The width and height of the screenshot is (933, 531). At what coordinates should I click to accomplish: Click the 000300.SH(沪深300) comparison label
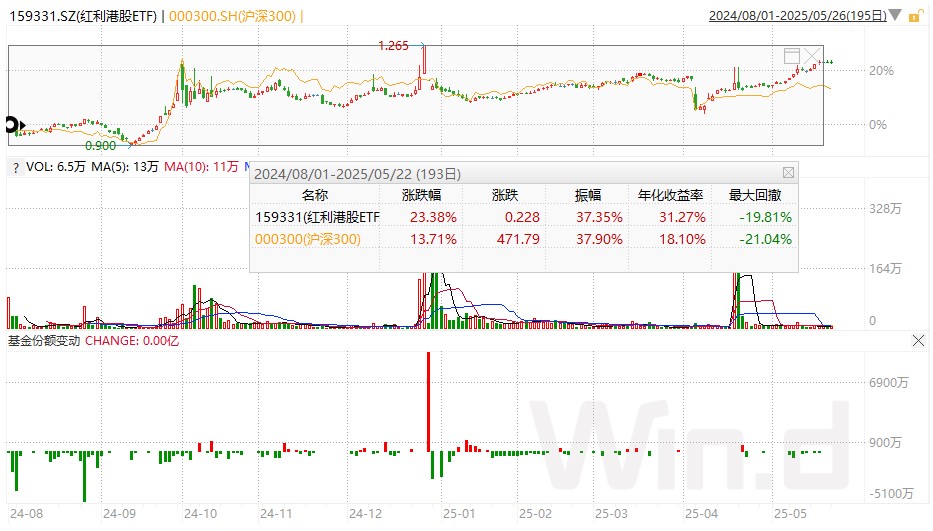[x=232, y=16]
